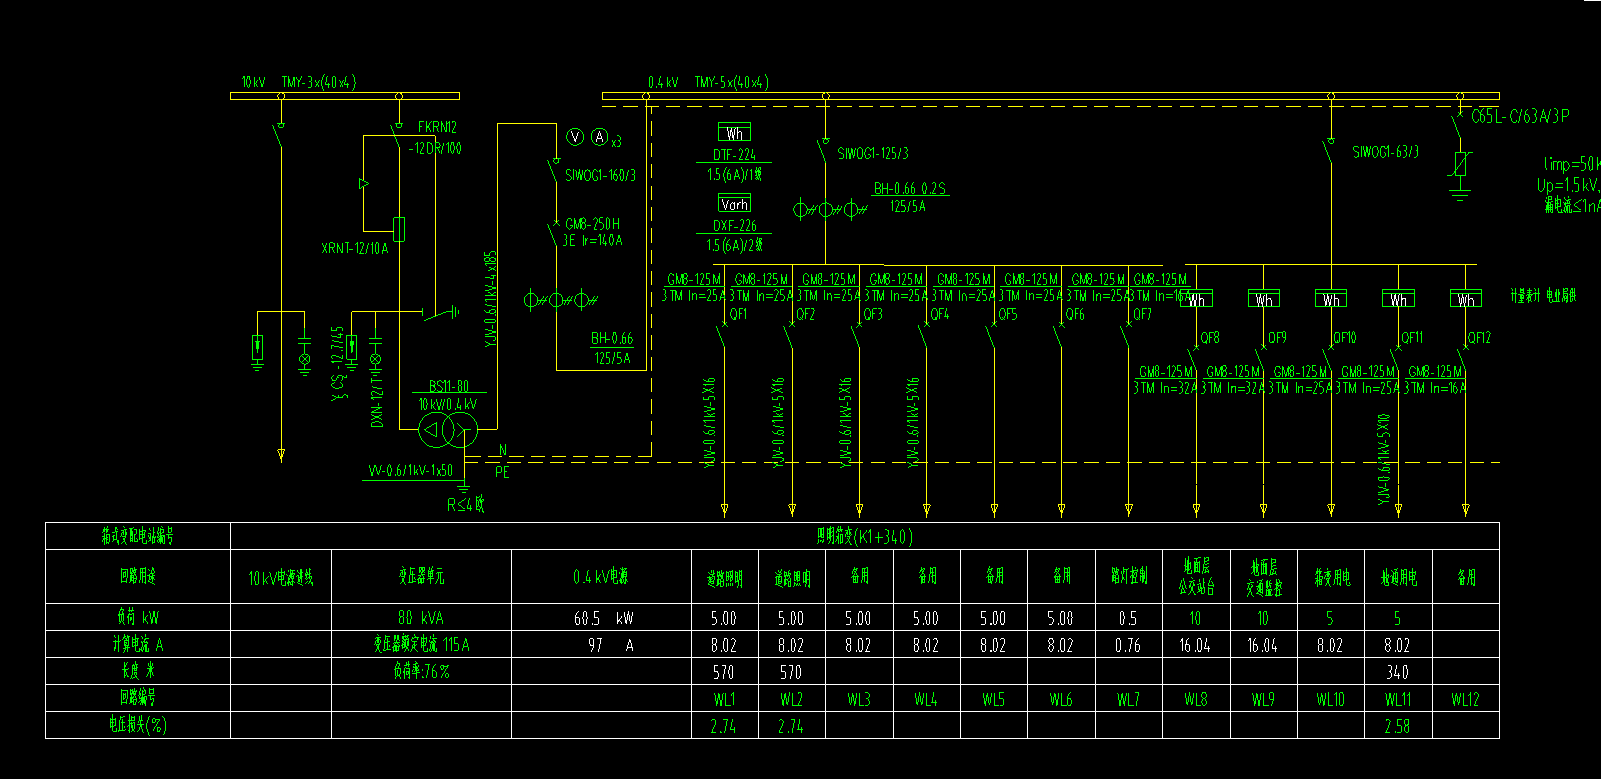Click the 'Q65L-C/63A/3P' label
This screenshot has height=779, width=1601.
click(x=1520, y=116)
